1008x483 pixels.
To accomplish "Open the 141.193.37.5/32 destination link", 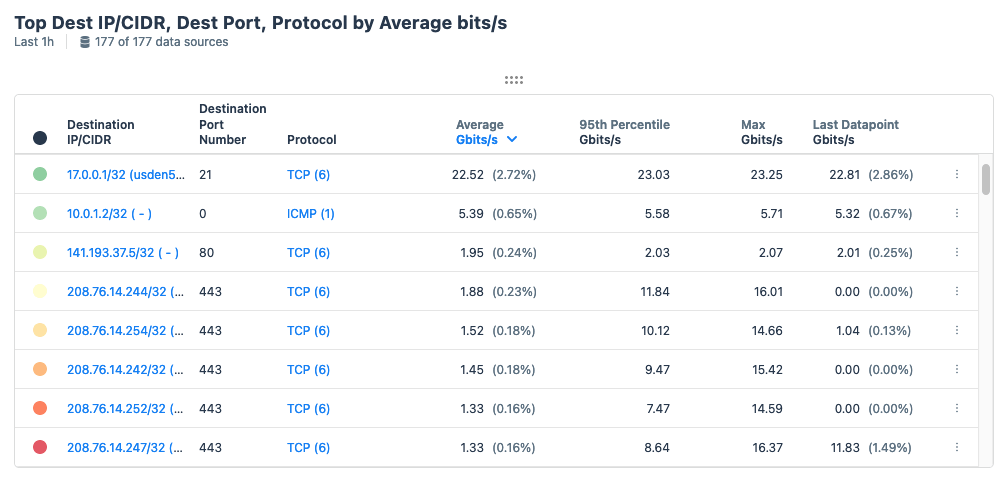I will pos(122,252).
